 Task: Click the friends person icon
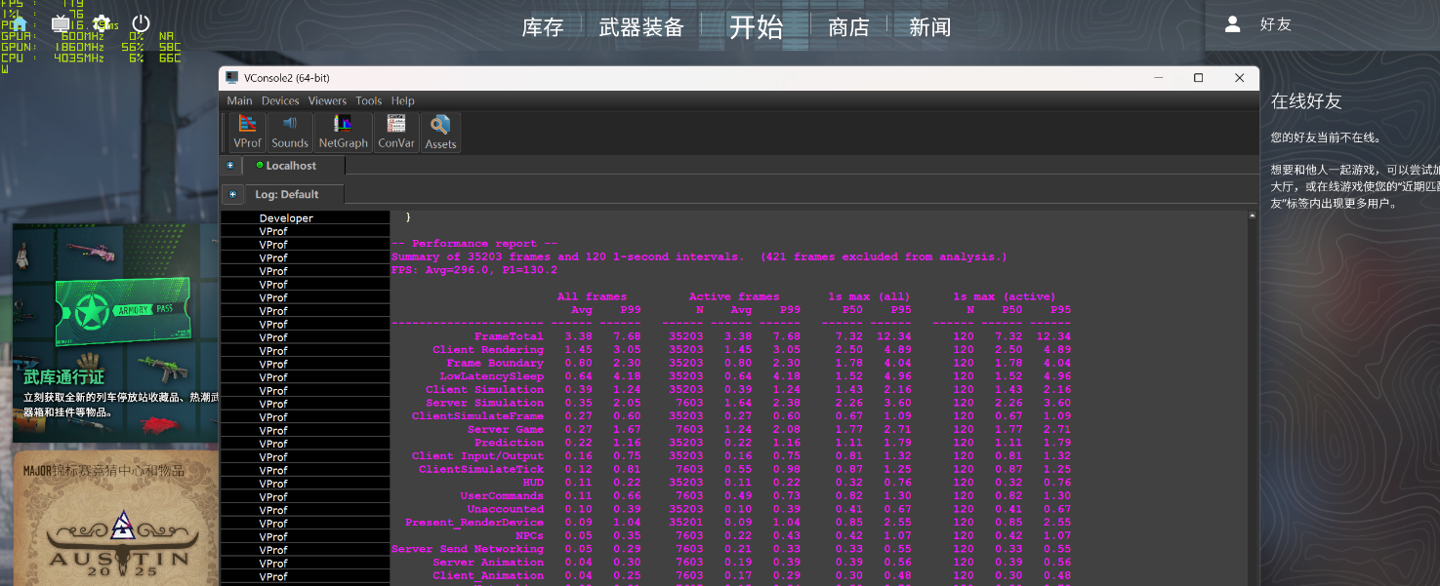pyautogui.click(x=1233, y=24)
